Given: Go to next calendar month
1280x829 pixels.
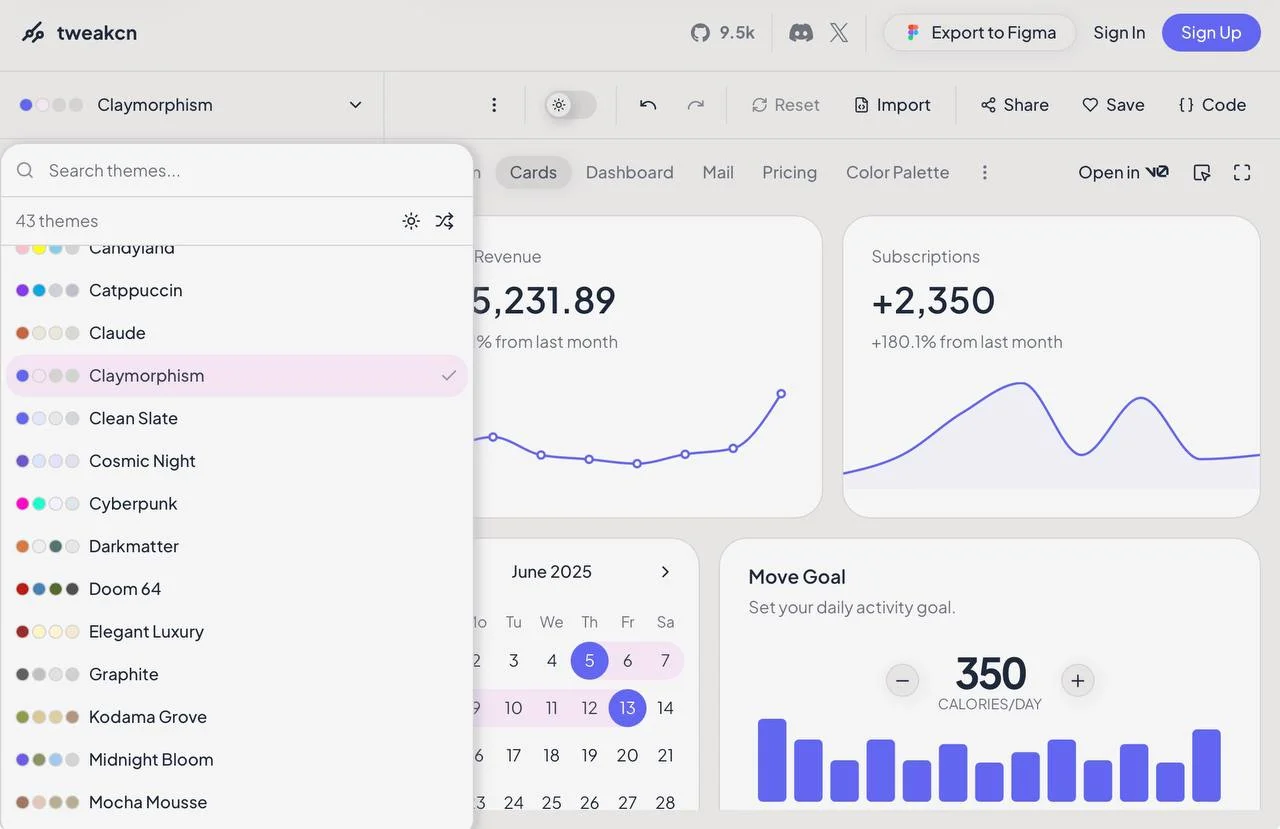Looking at the screenshot, I should (665, 572).
